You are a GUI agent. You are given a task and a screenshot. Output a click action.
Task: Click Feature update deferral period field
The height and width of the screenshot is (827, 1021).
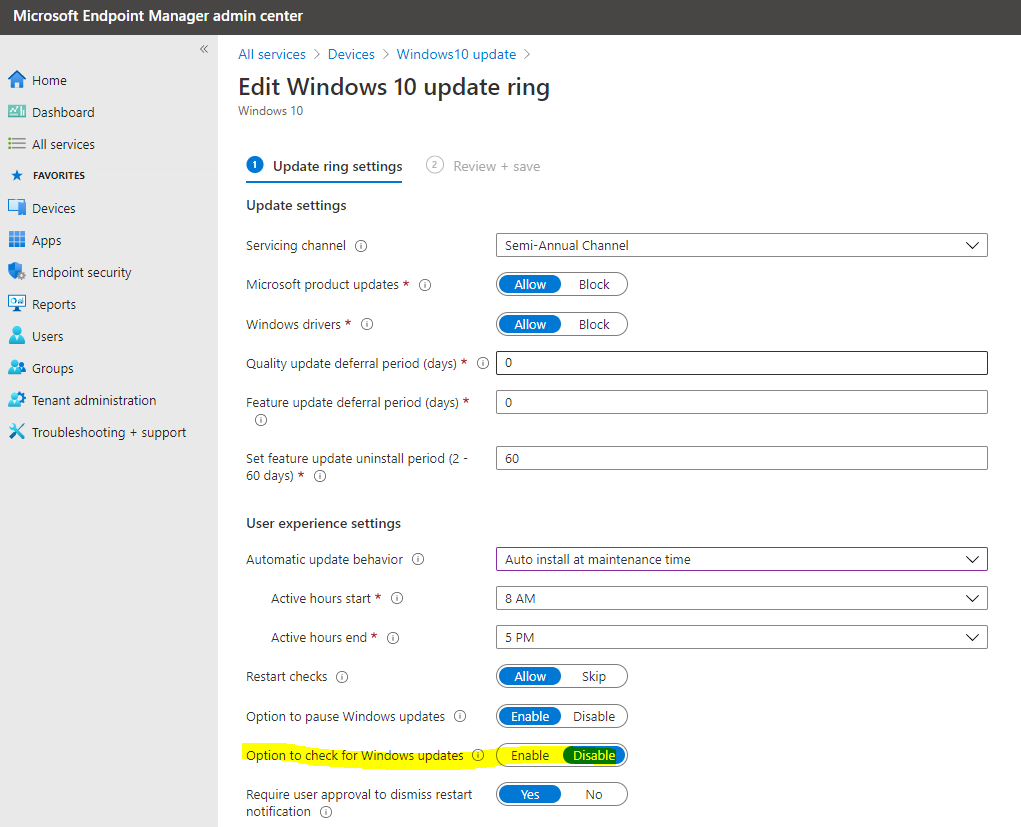[742, 402]
